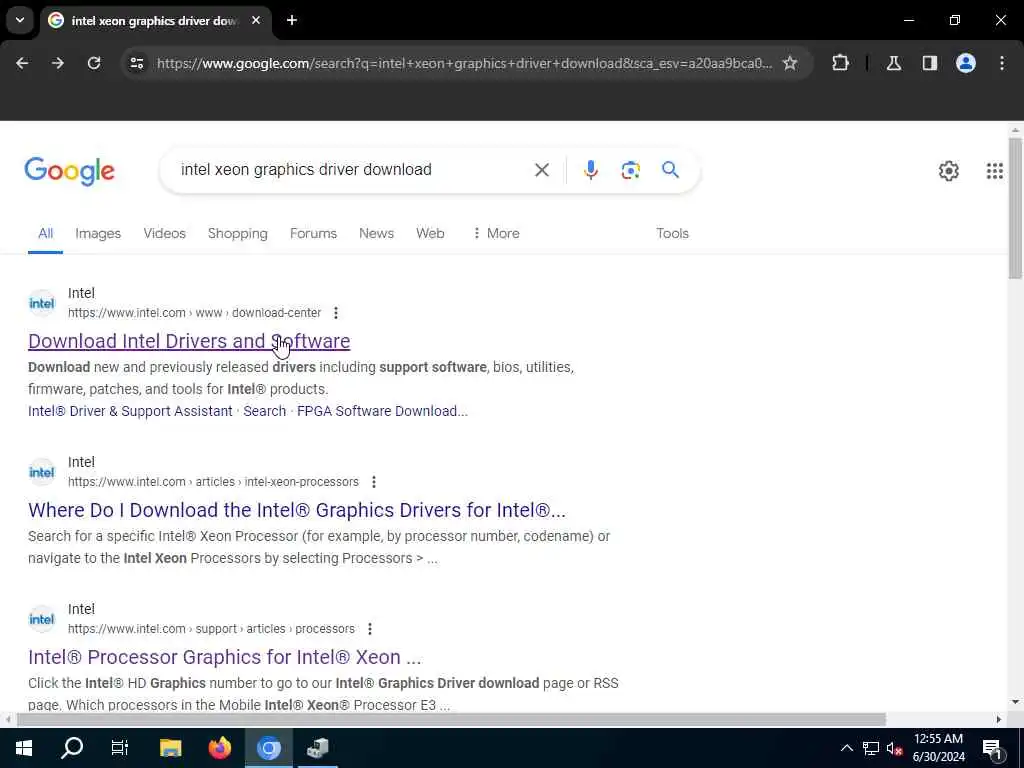Switch to the Shopping tab
This screenshot has height=768, width=1024.
click(x=238, y=233)
